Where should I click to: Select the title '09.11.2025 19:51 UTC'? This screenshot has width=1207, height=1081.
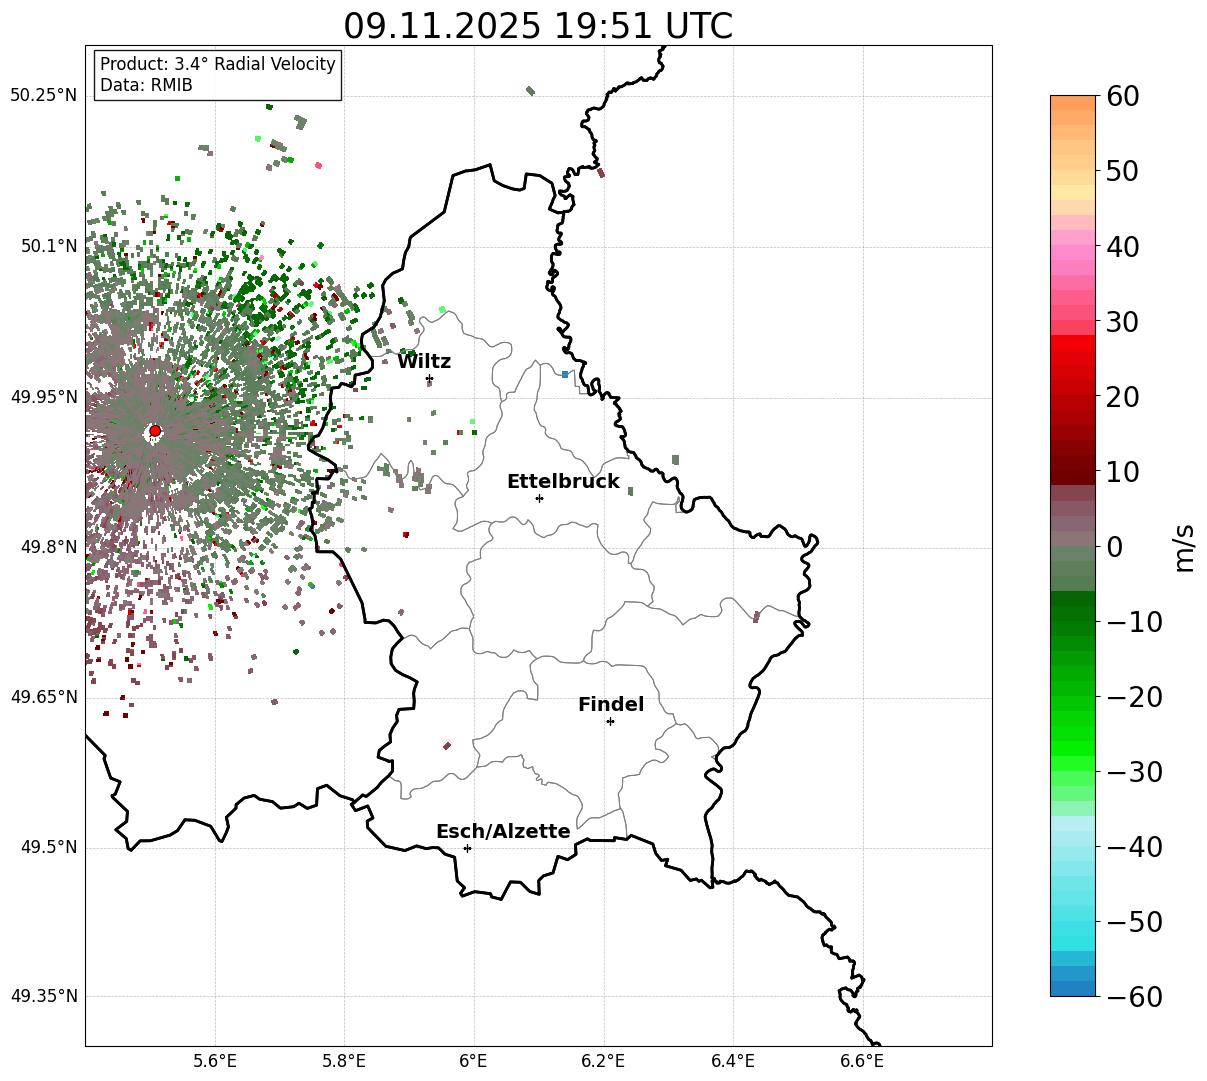point(538,26)
